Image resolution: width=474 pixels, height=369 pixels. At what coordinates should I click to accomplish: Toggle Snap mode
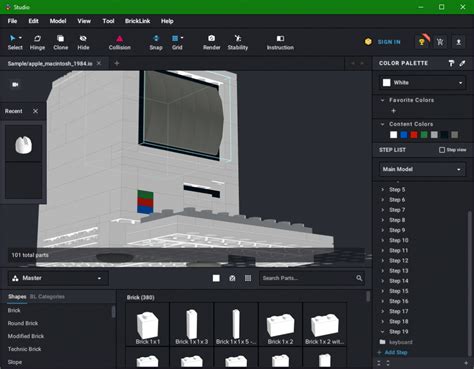click(156, 42)
